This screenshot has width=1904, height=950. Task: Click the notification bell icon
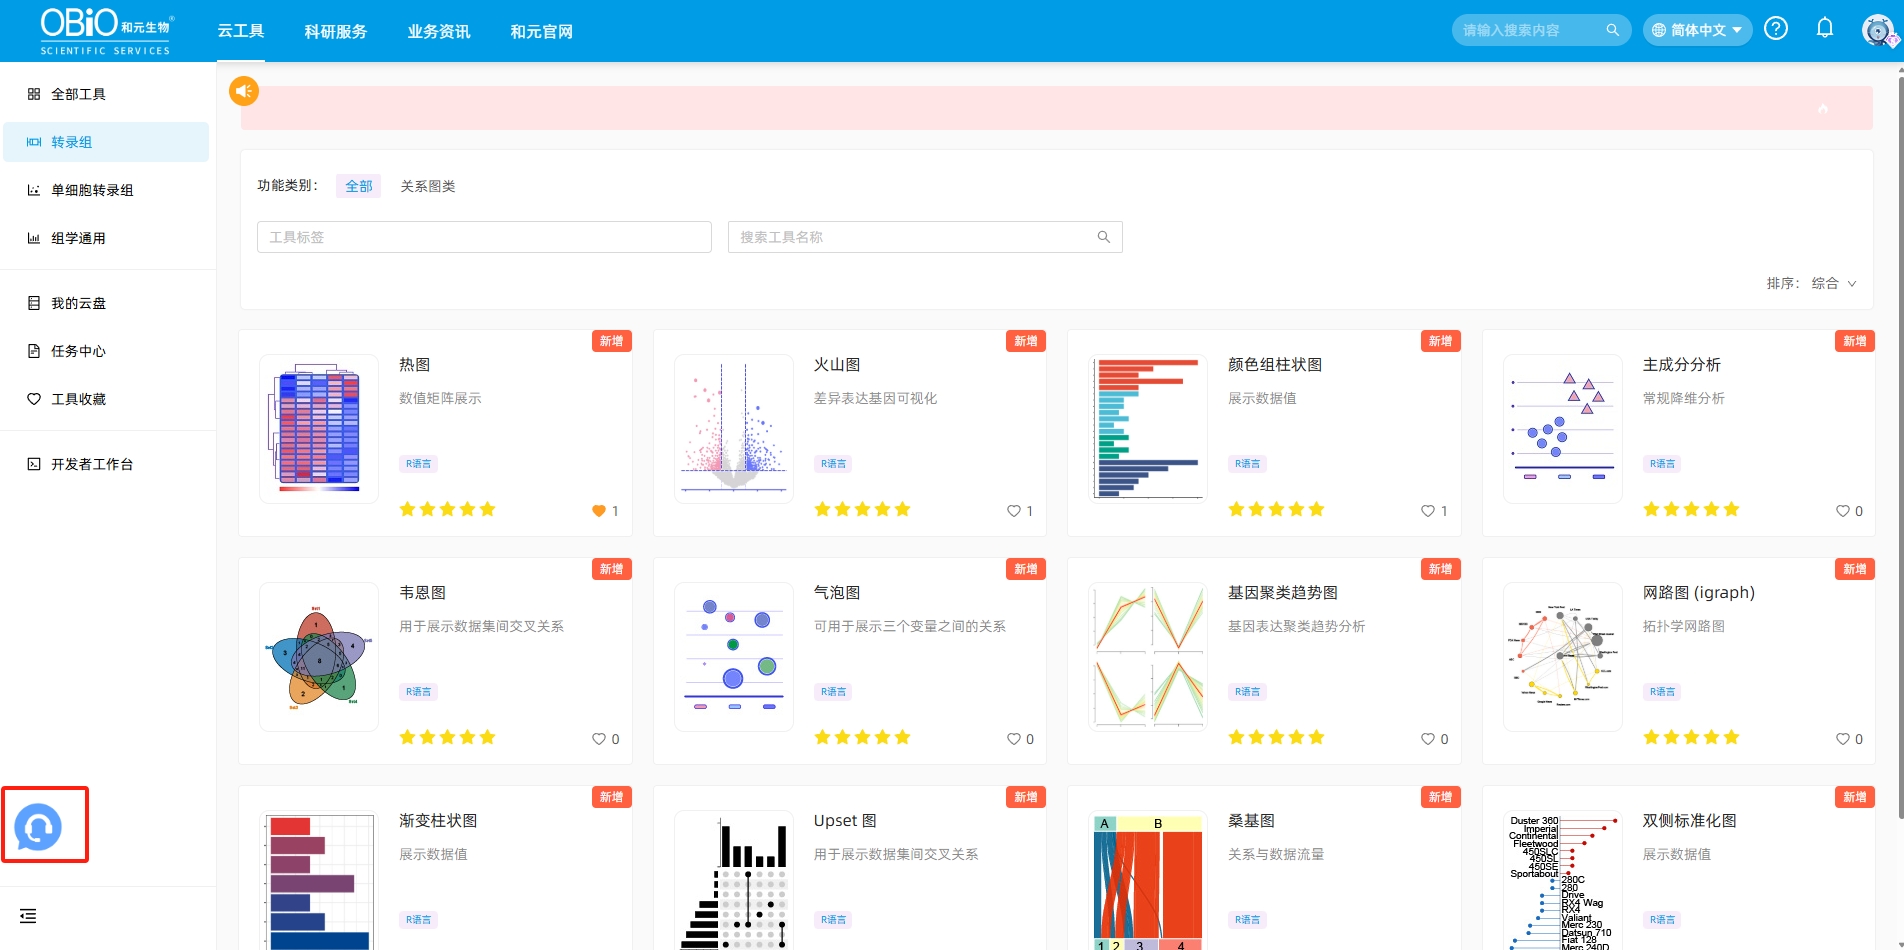coord(1824,29)
